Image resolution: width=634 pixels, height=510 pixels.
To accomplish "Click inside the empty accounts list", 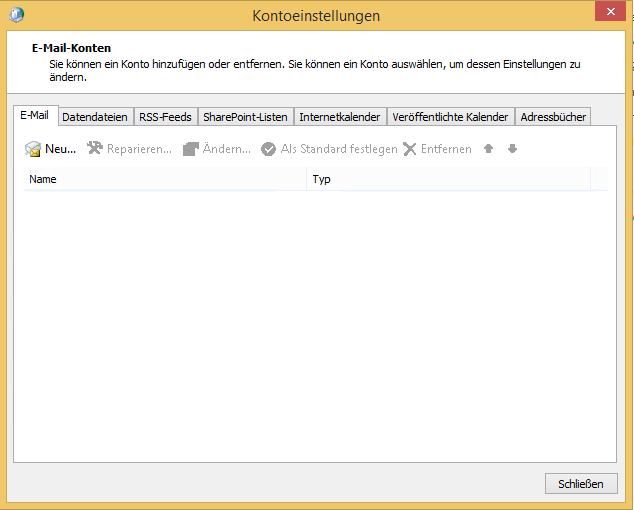I will pos(315,320).
